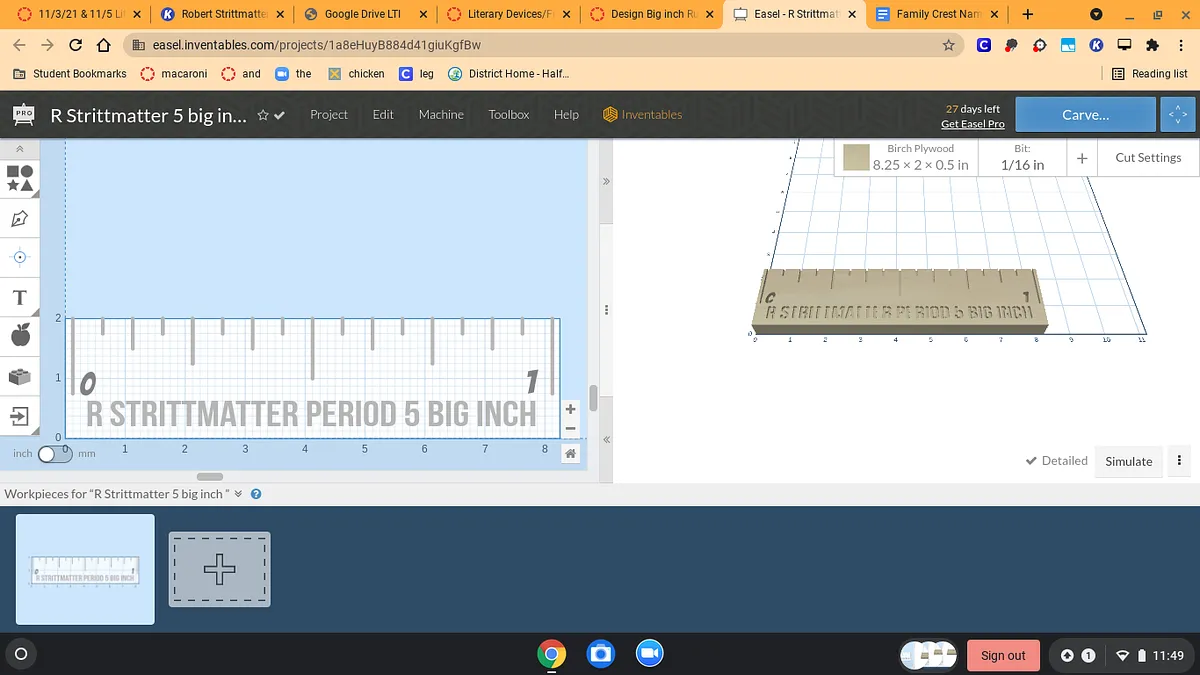This screenshot has height=675, width=1200.
Task: Click the import file arrow icon
Action: coord(20,415)
